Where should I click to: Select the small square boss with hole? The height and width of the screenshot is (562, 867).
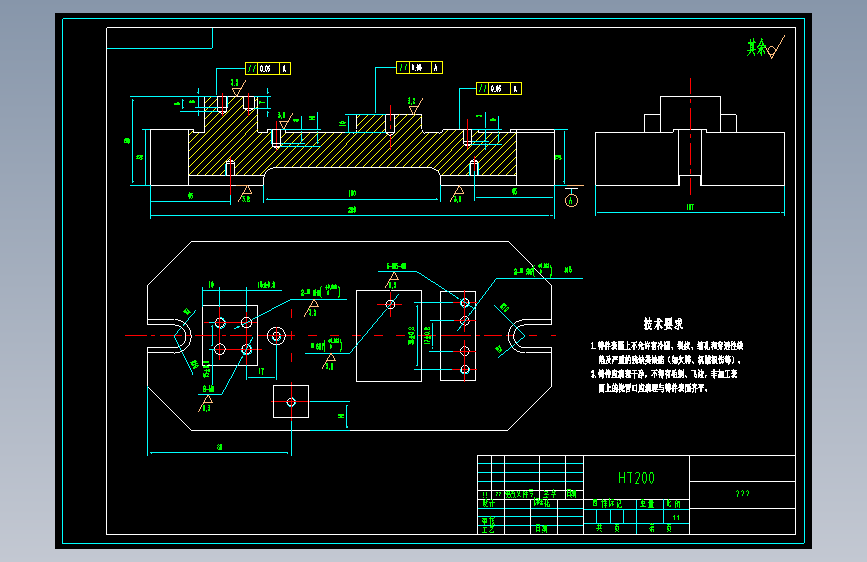[x=291, y=402]
